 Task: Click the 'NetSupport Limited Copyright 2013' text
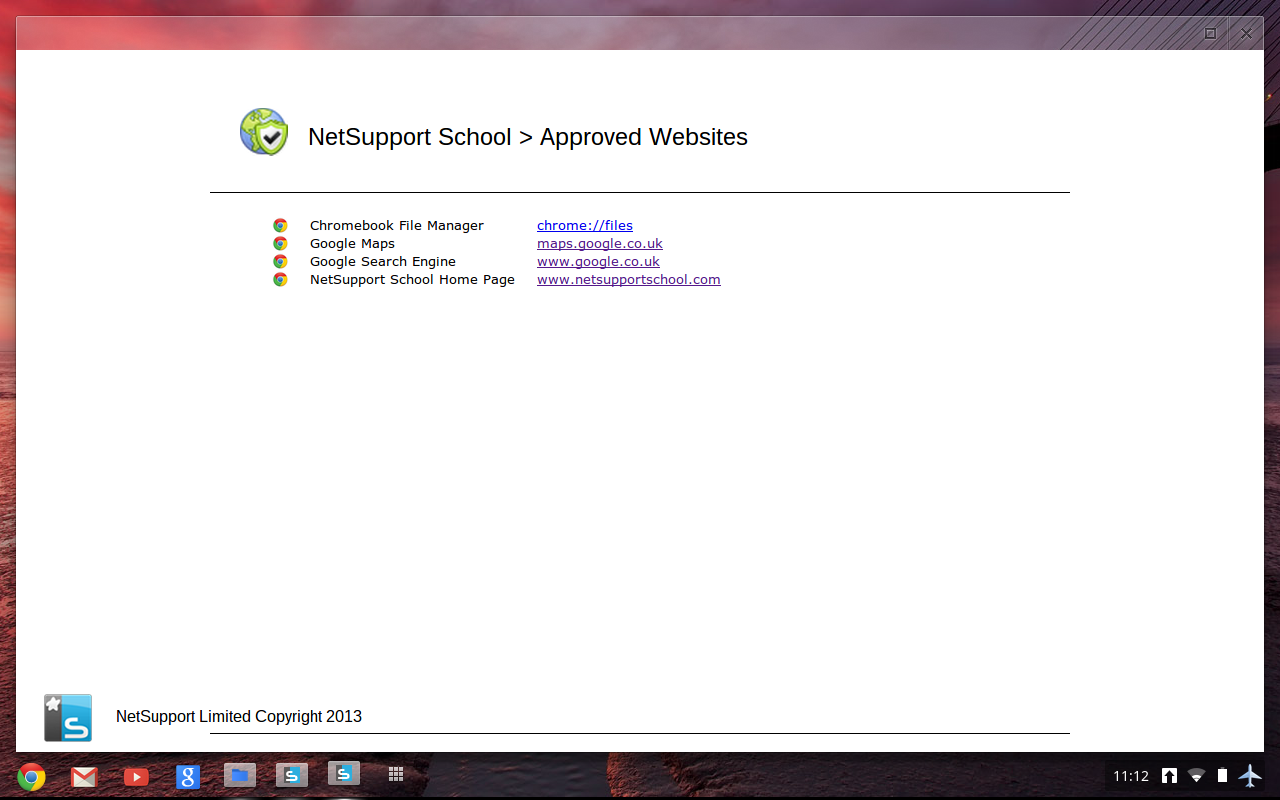click(239, 717)
